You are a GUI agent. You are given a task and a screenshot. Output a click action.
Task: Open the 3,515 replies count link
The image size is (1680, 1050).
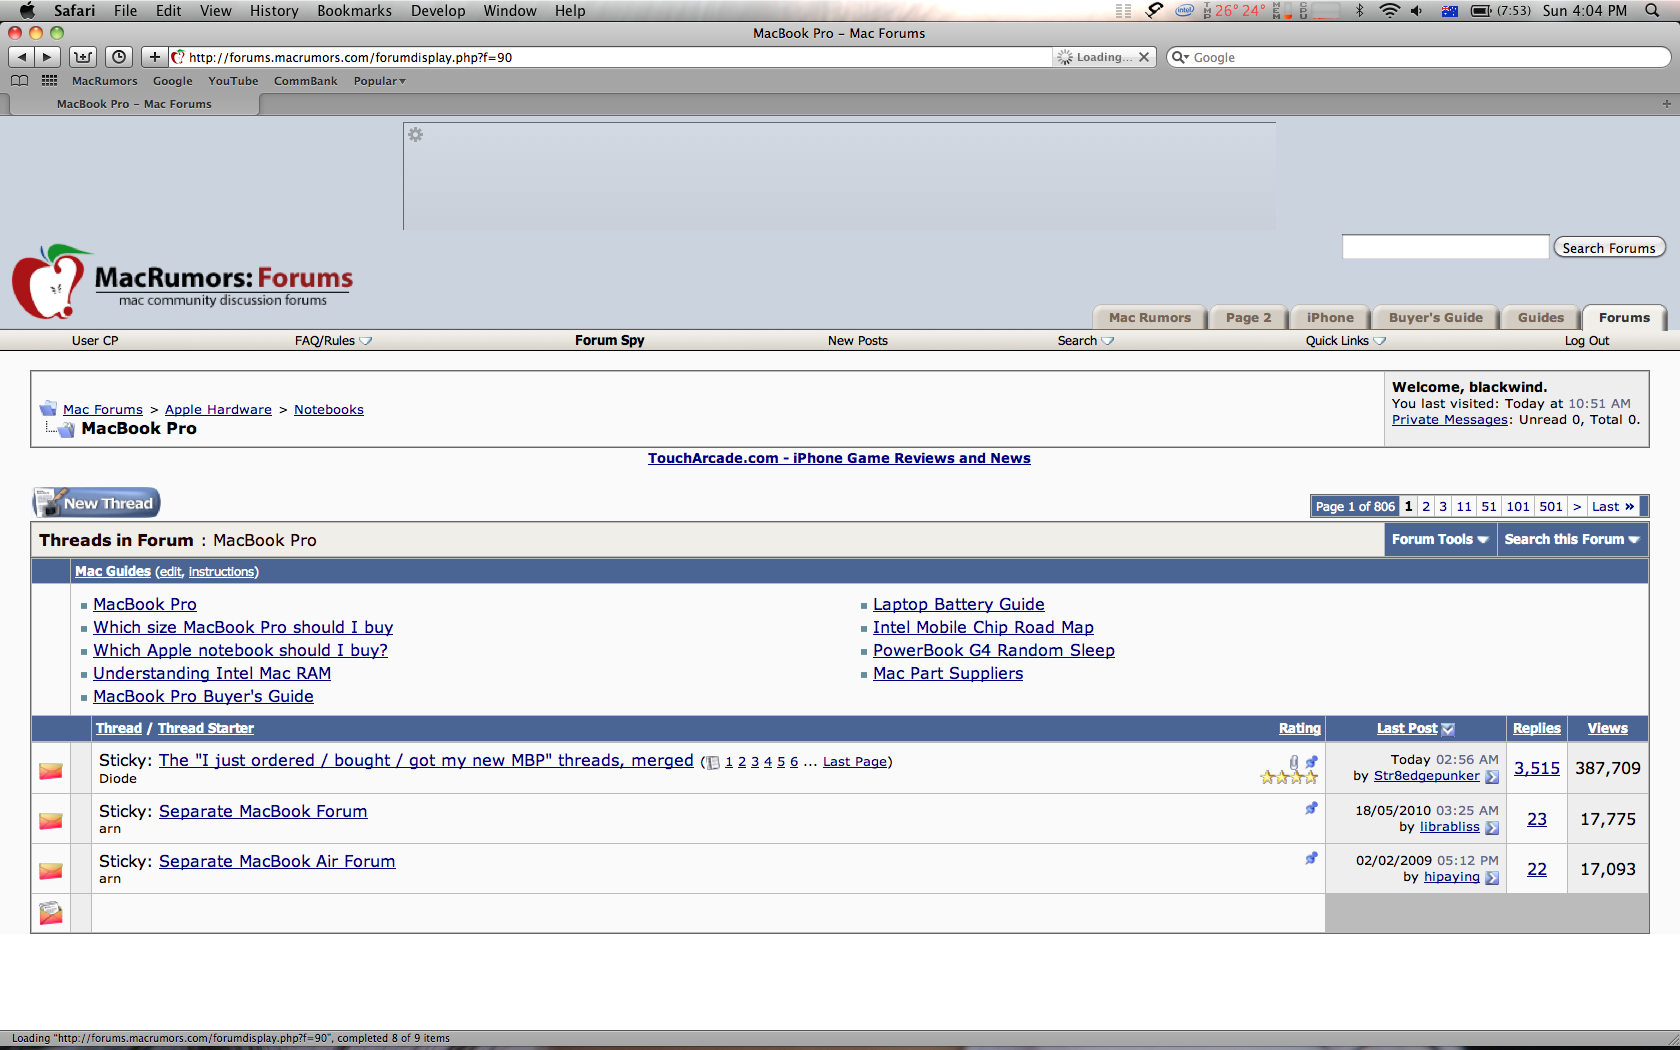point(1536,768)
